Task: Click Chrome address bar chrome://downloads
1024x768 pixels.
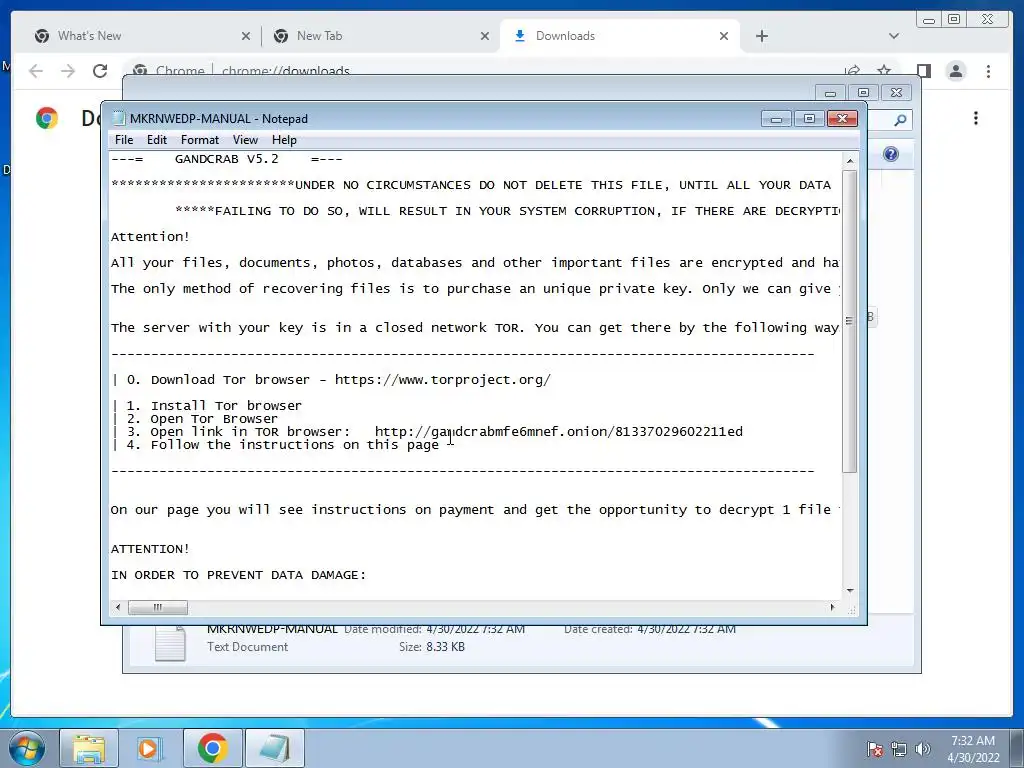Action: [285, 71]
